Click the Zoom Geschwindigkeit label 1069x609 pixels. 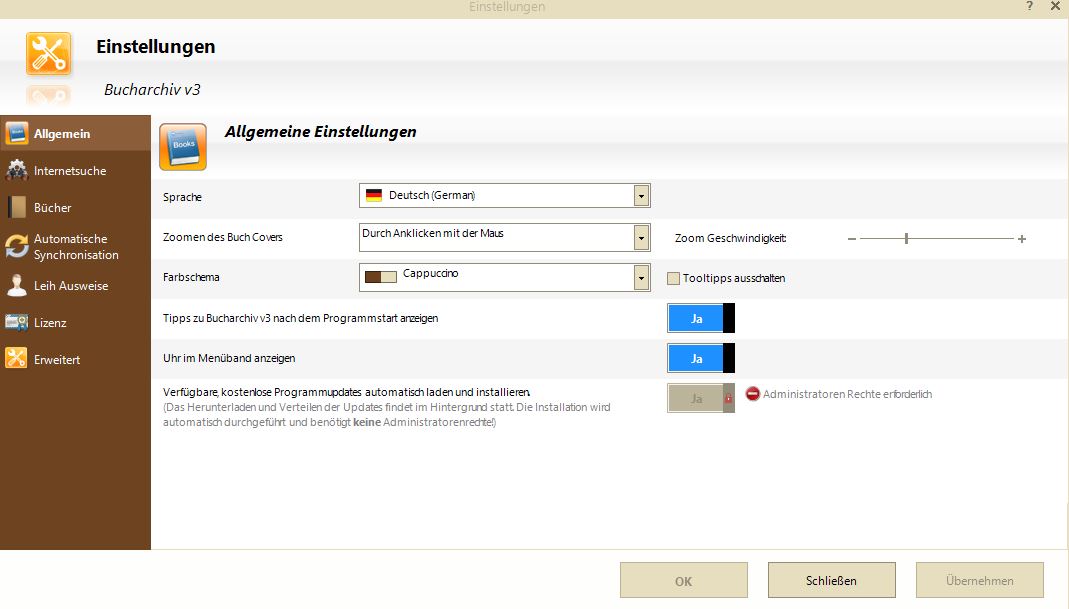tap(730, 238)
